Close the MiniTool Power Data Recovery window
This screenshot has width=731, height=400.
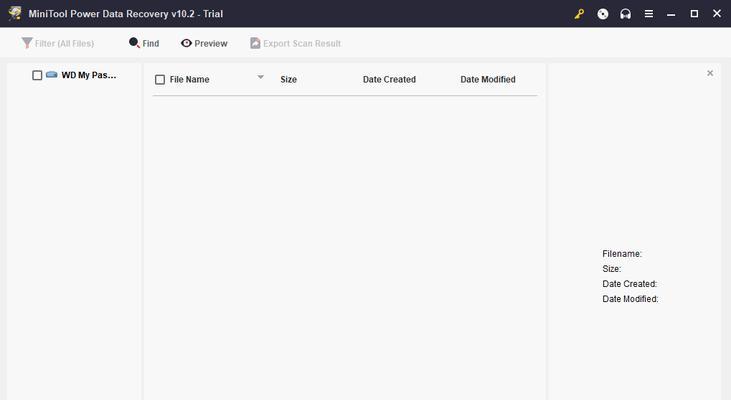[717, 14]
